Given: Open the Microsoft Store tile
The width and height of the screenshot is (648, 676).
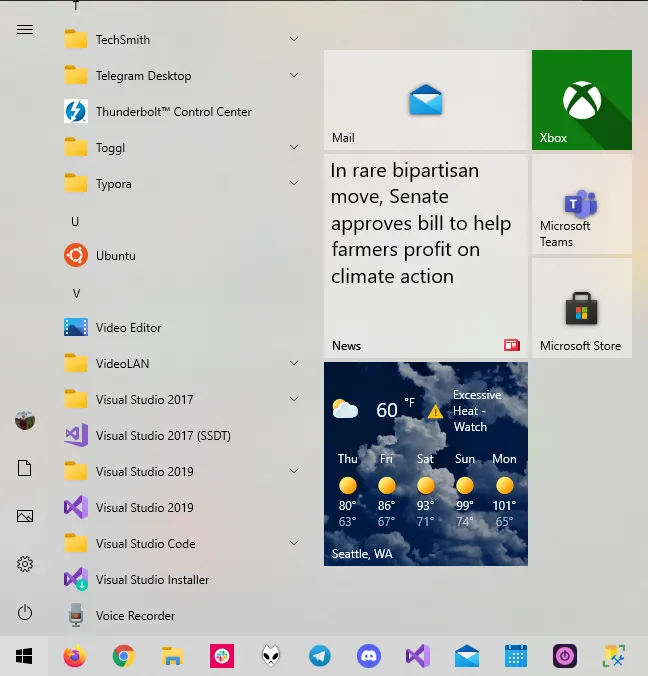Looking at the screenshot, I should [581, 308].
